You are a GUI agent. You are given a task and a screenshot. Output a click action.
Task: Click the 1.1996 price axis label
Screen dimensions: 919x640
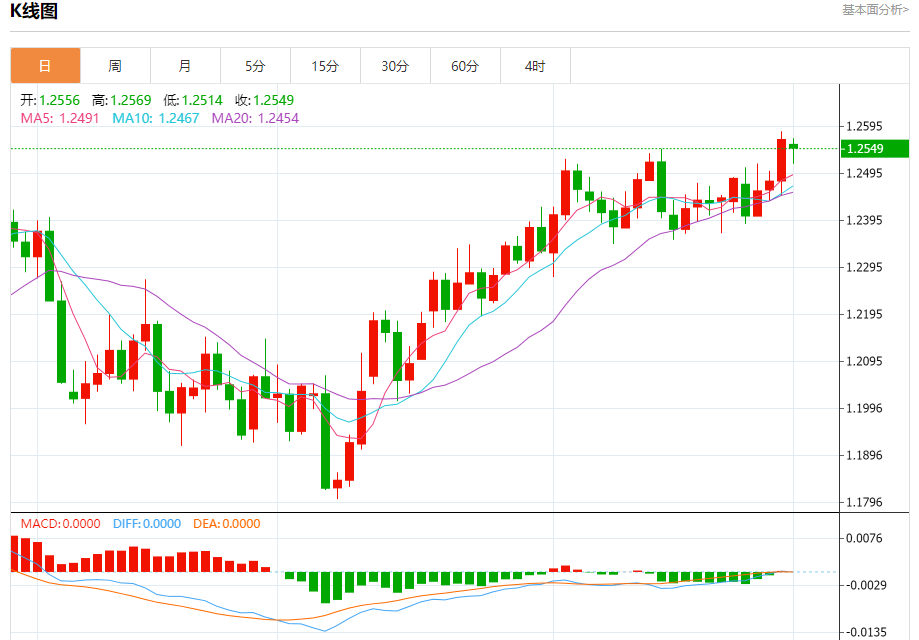(x=864, y=408)
